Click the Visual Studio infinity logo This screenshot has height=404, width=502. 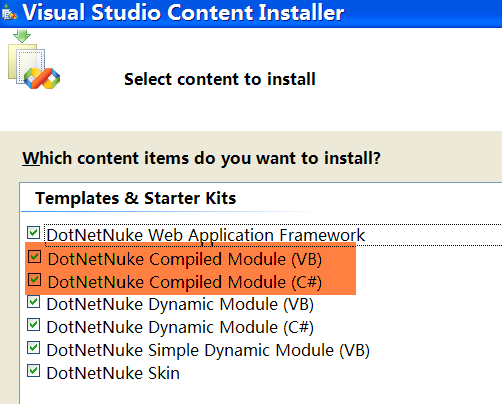coord(42,78)
